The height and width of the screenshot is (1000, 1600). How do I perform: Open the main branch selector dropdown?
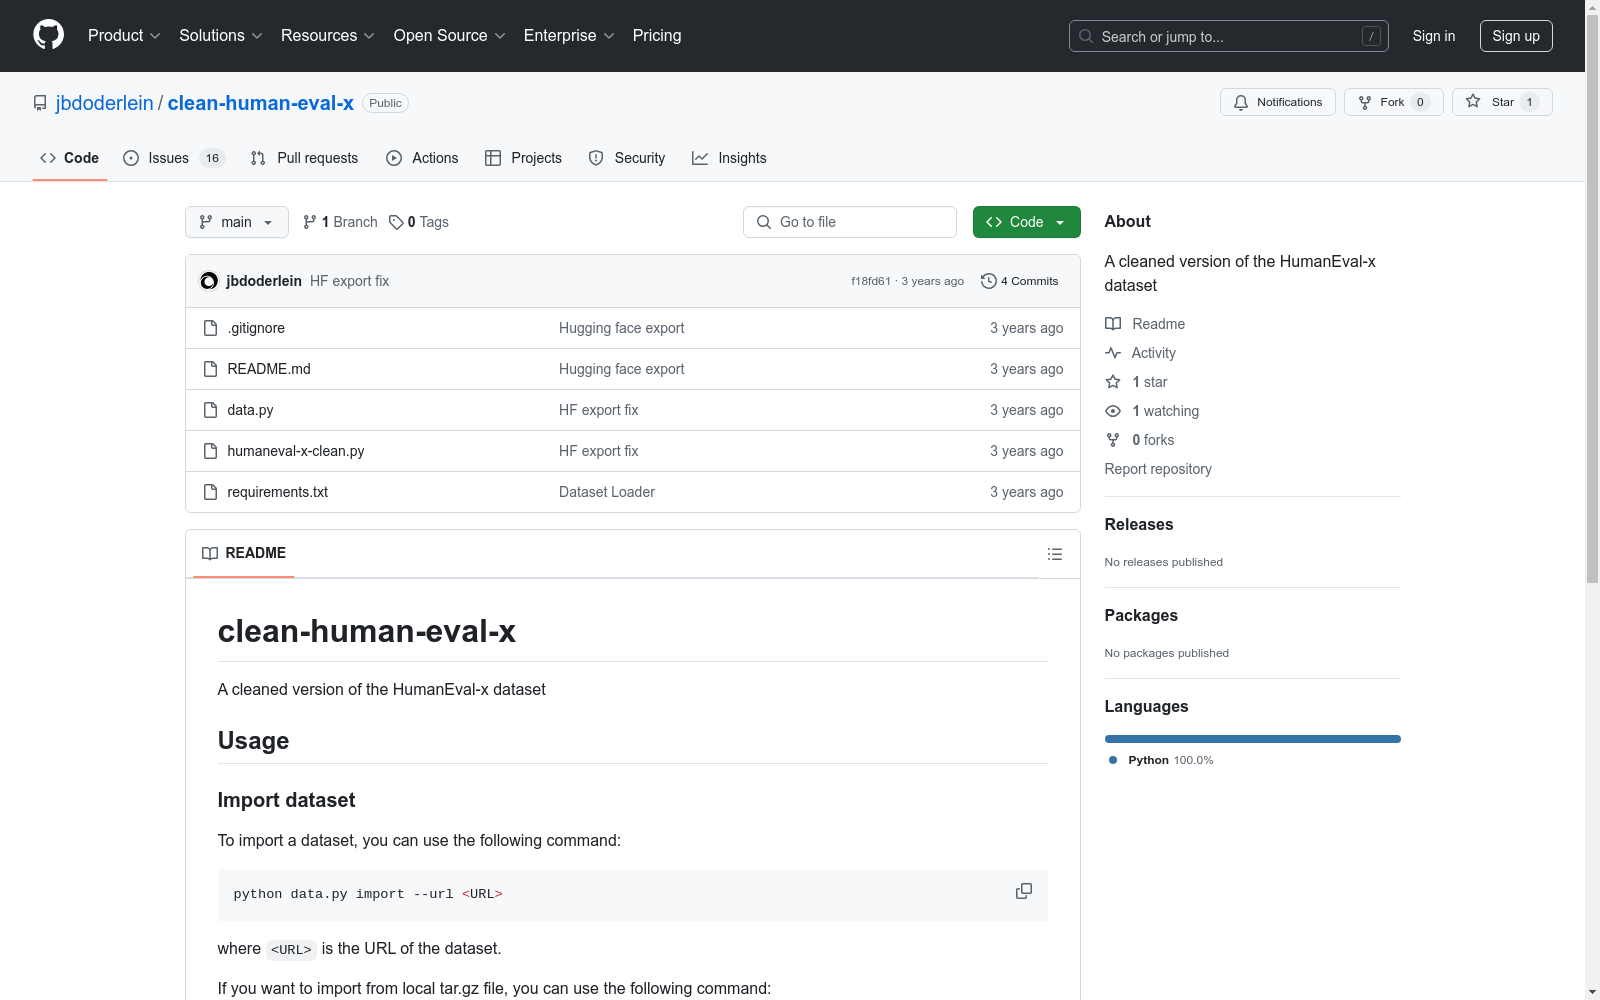point(237,222)
